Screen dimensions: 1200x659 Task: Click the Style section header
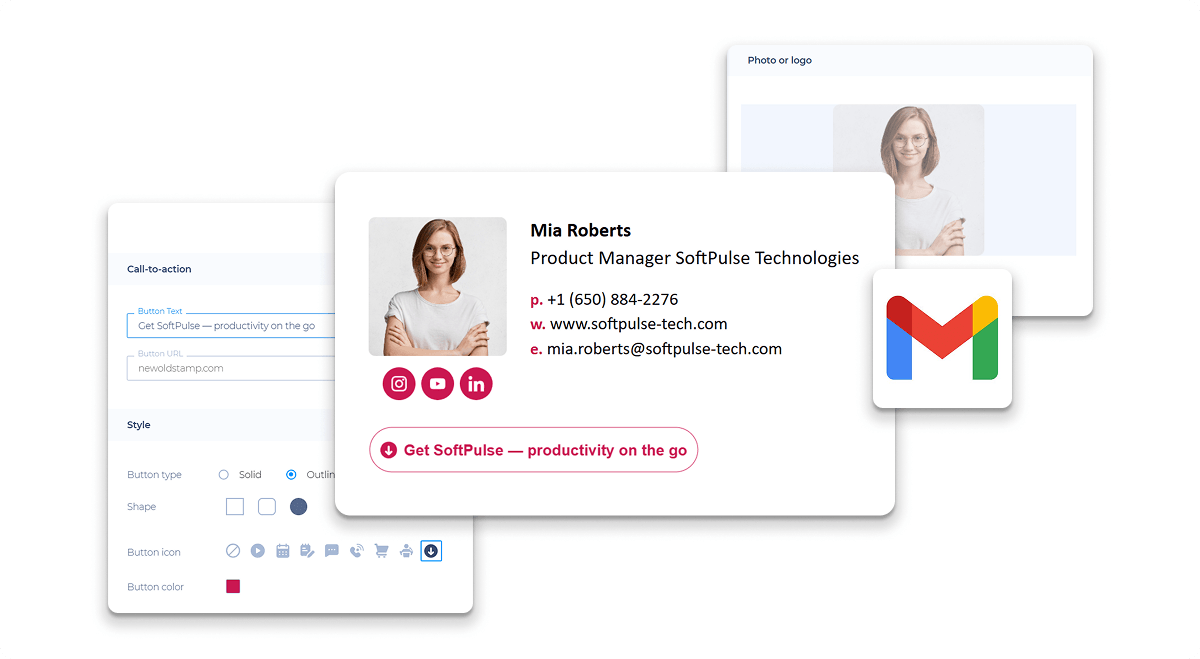click(x=139, y=425)
